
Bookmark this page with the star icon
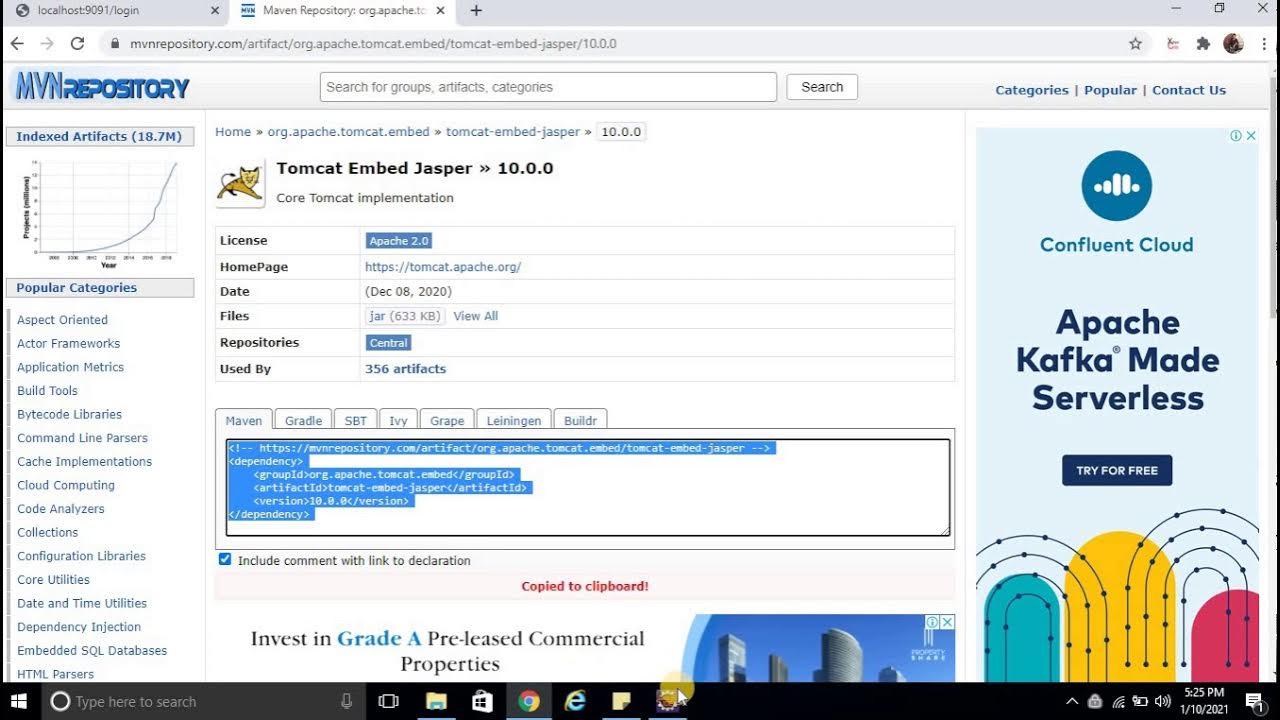click(x=1135, y=44)
